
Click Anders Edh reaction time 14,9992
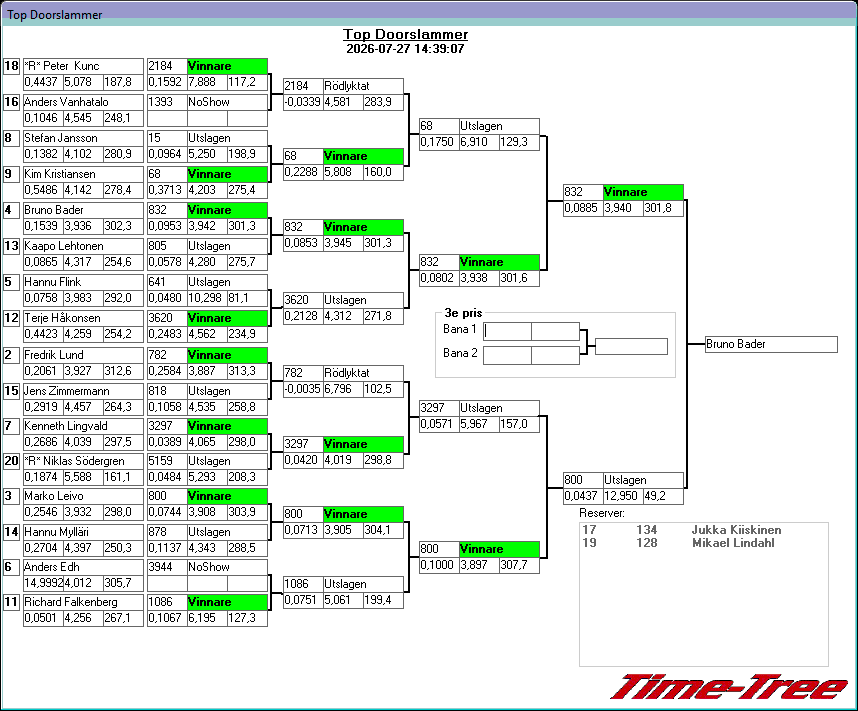tap(44, 583)
